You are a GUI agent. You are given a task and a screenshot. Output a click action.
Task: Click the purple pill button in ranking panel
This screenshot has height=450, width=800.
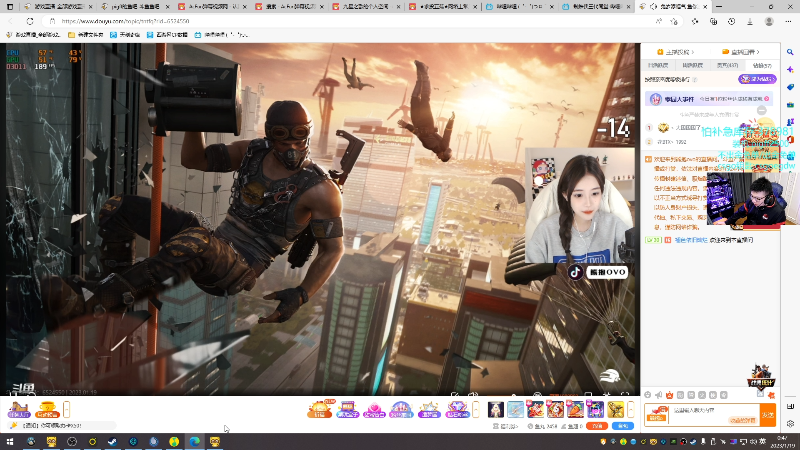[757, 79]
